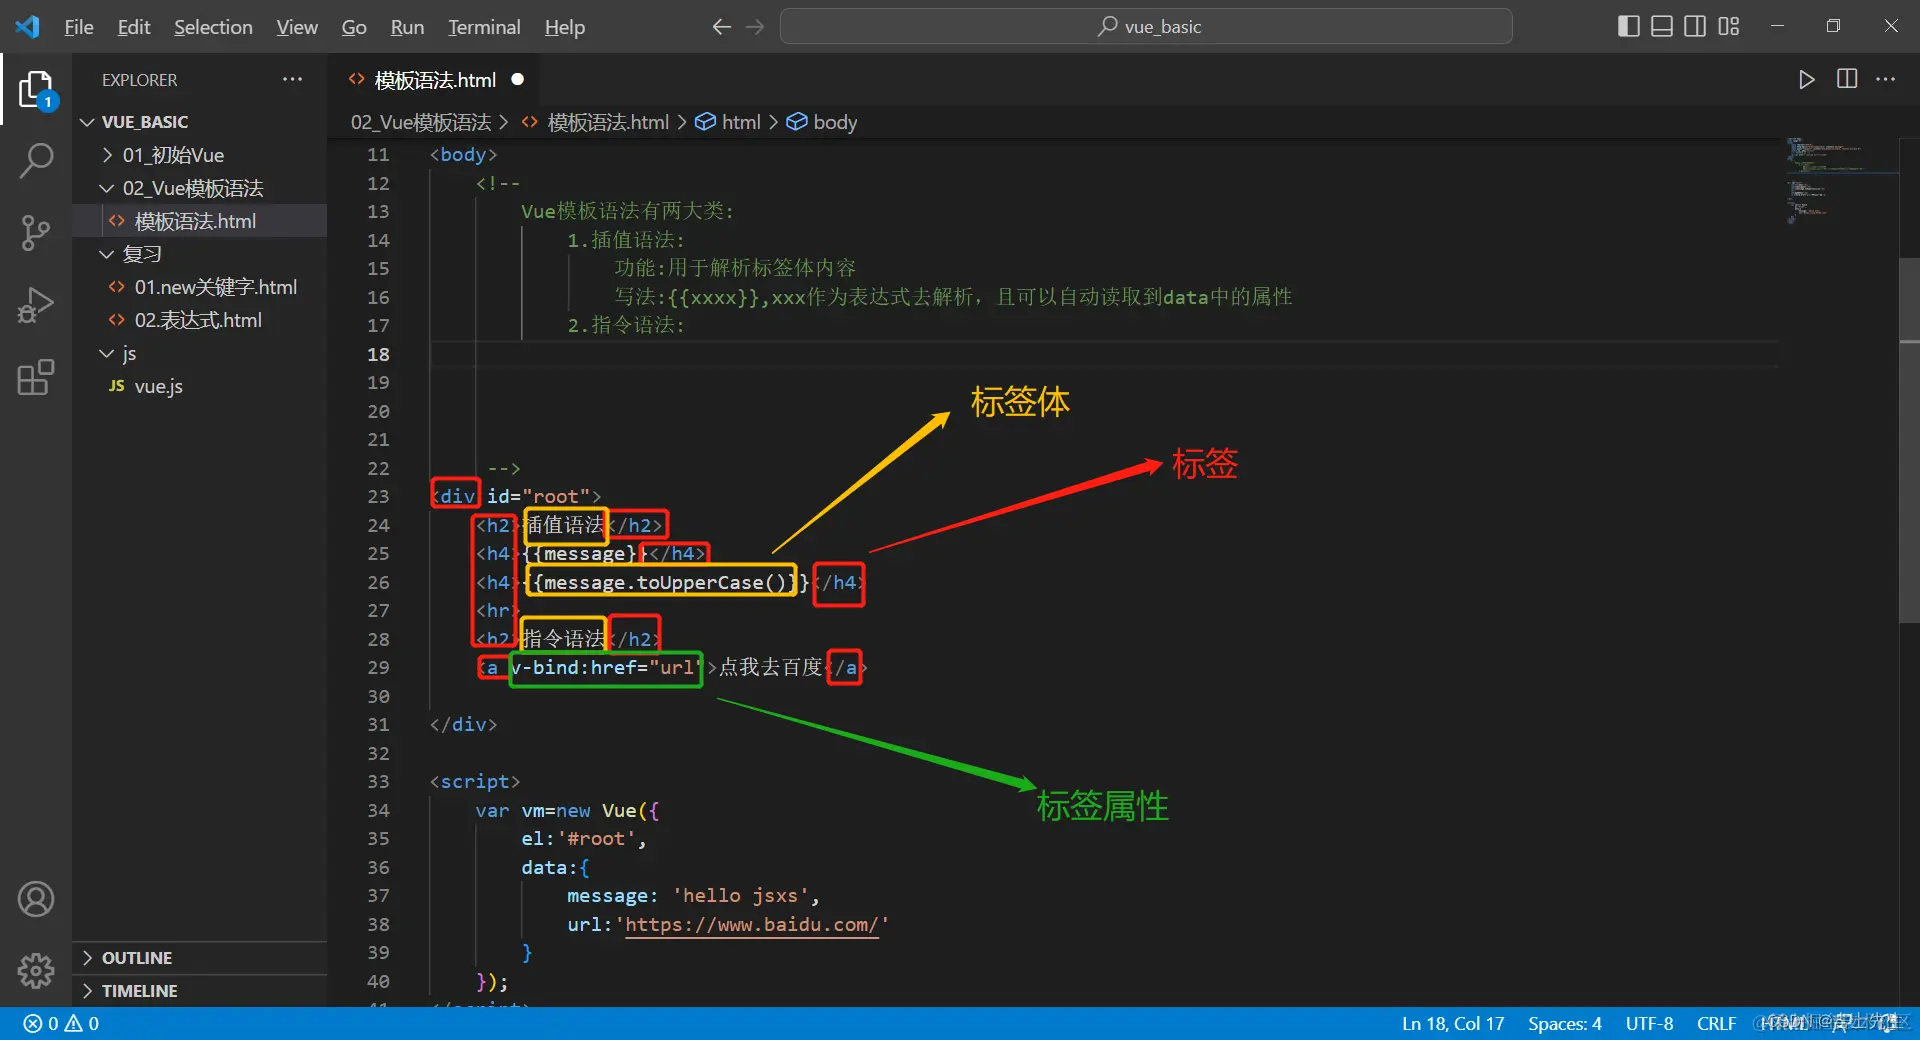Open 02.表达式.html in the explorer

(x=200, y=320)
